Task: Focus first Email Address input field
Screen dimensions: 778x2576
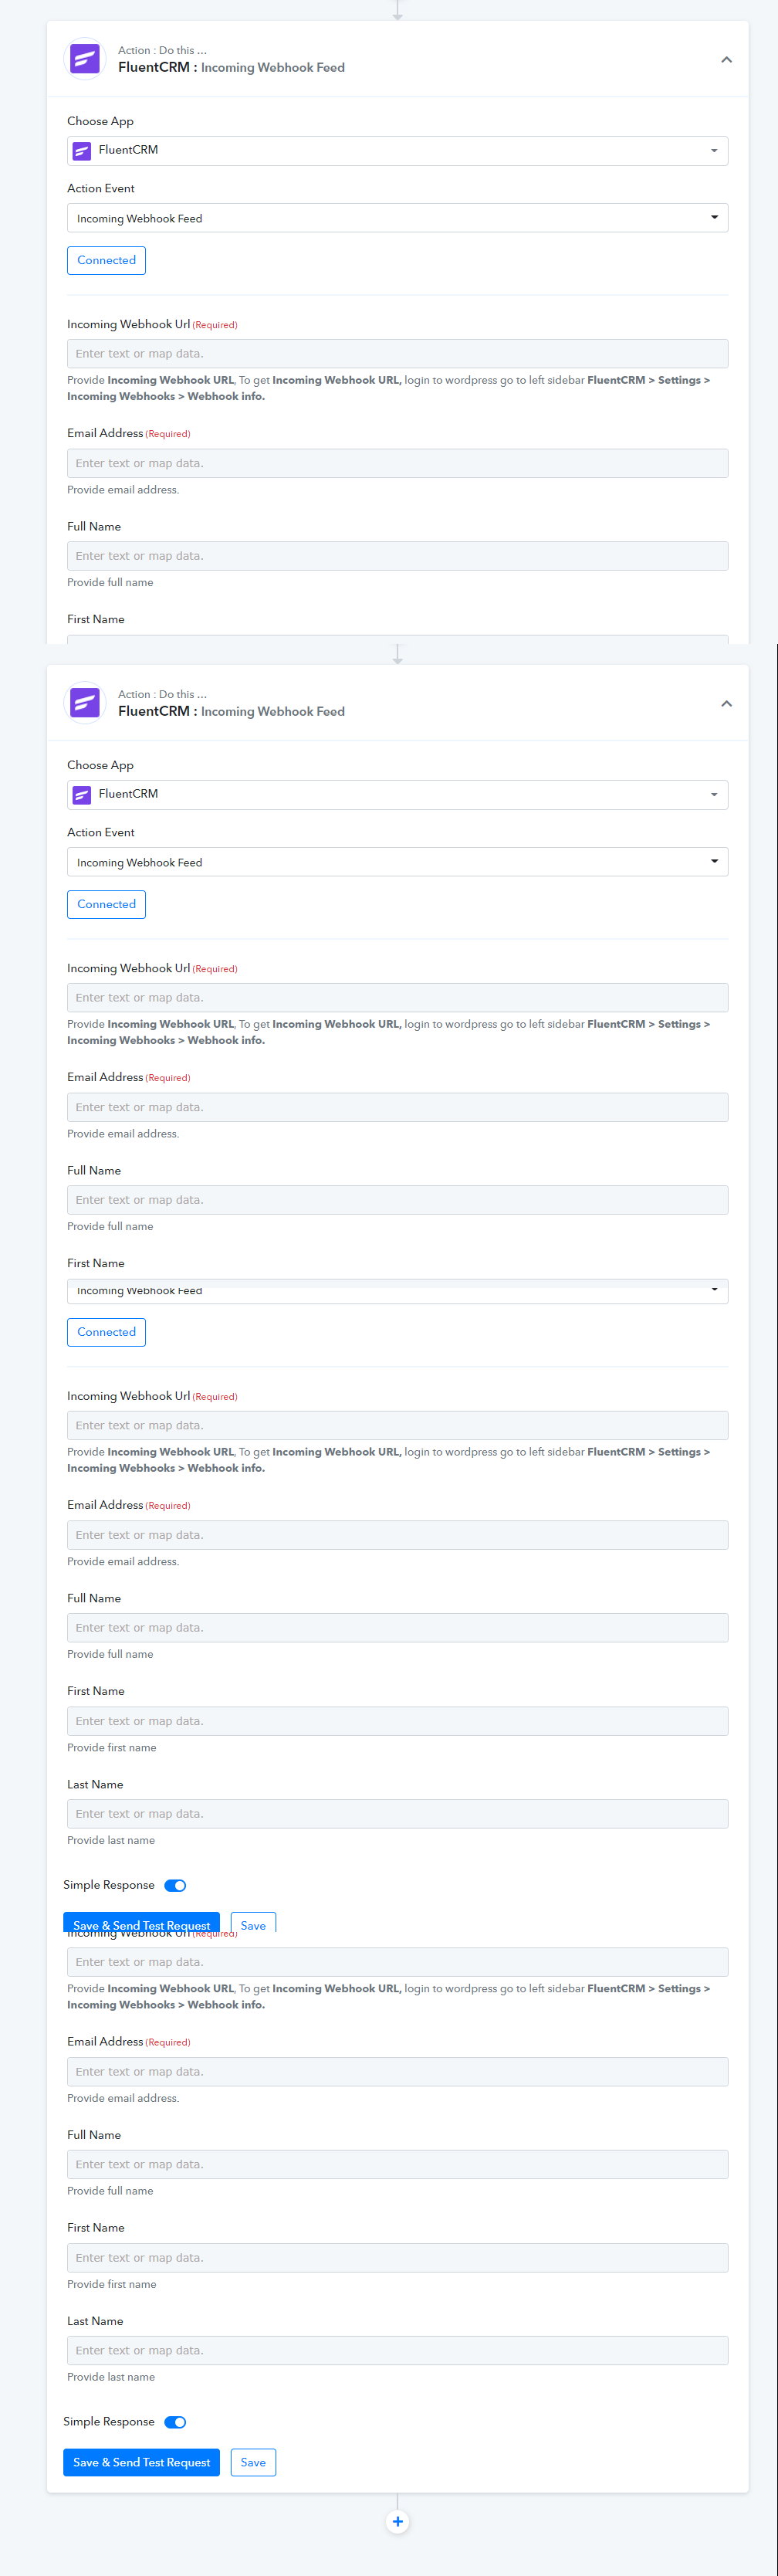Action: (397, 463)
